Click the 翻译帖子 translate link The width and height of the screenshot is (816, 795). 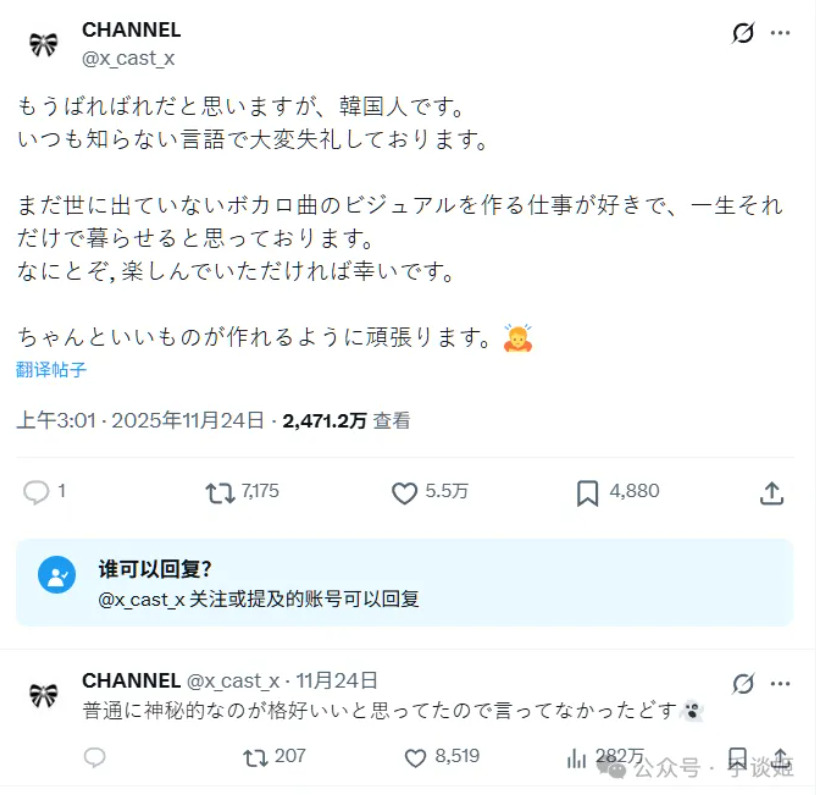click(51, 370)
